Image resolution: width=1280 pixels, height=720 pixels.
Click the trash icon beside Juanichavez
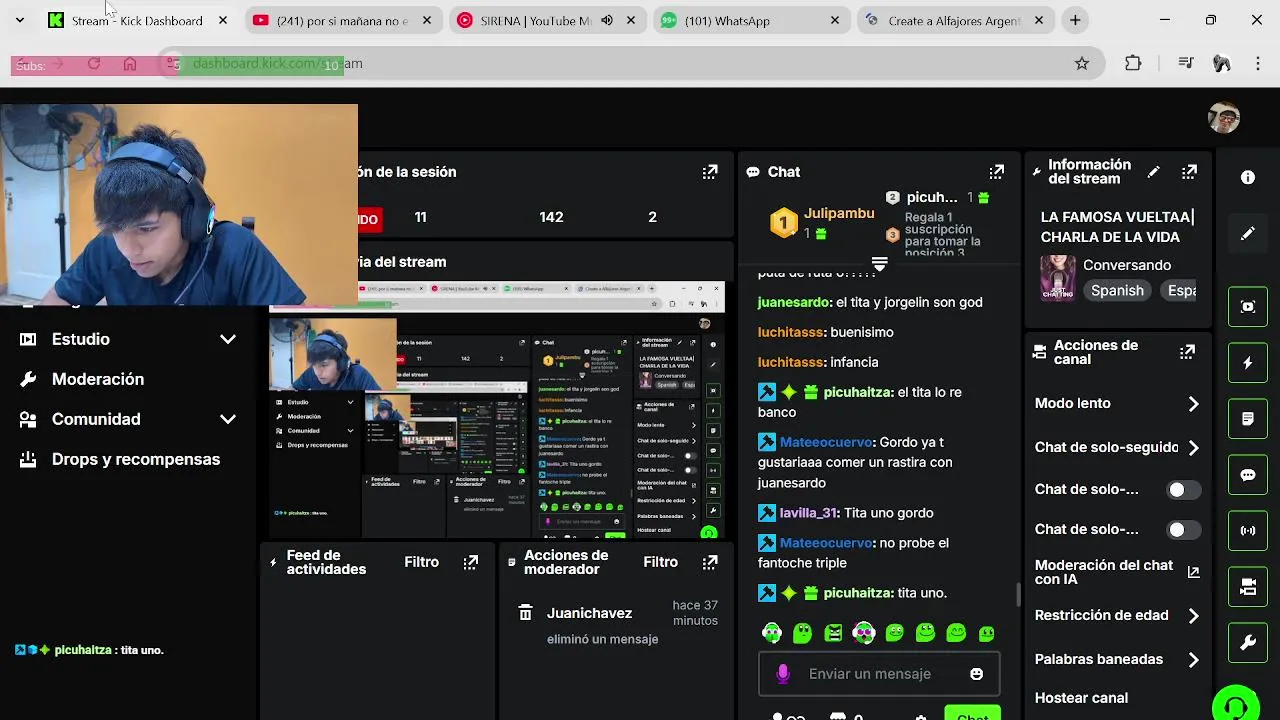click(x=525, y=613)
